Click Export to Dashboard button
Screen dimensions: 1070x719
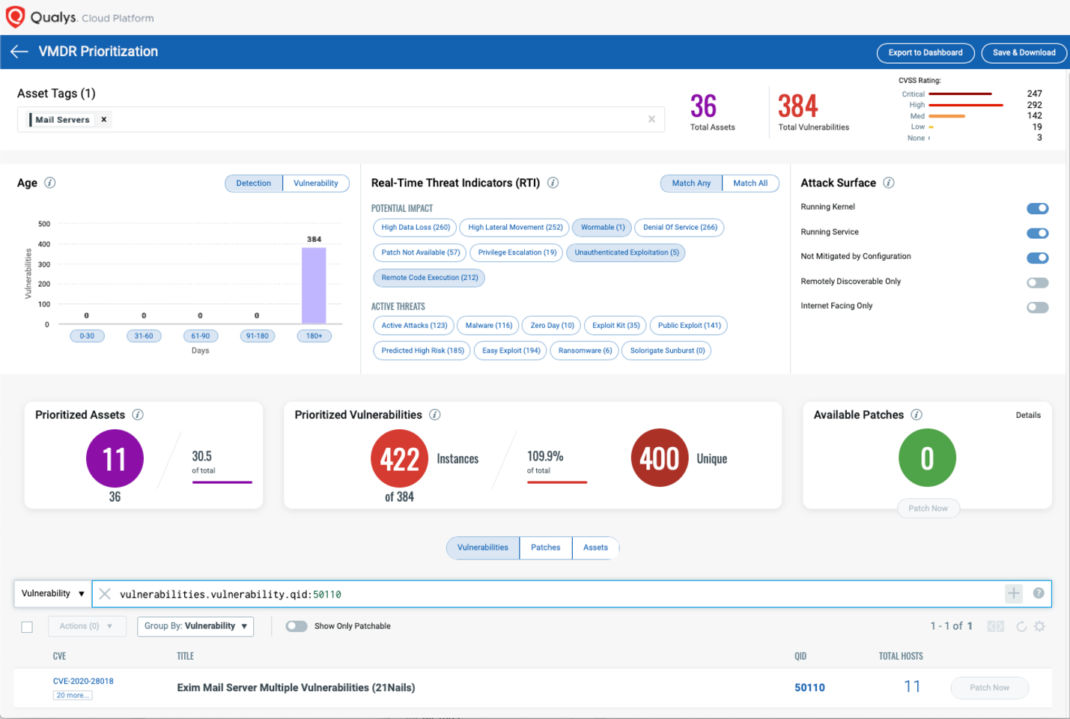[925, 53]
